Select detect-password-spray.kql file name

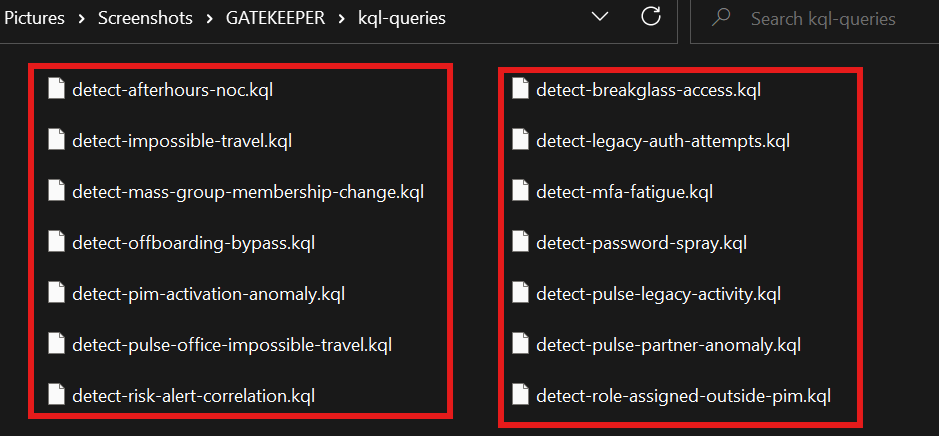(641, 243)
